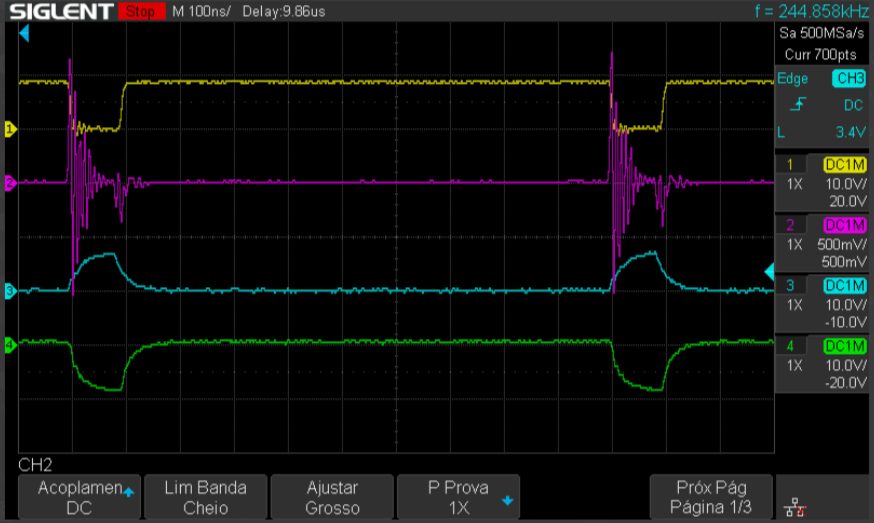Toggle Ajustar Grosso adjust mode
This screenshot has width=874, height=523.
332,497
